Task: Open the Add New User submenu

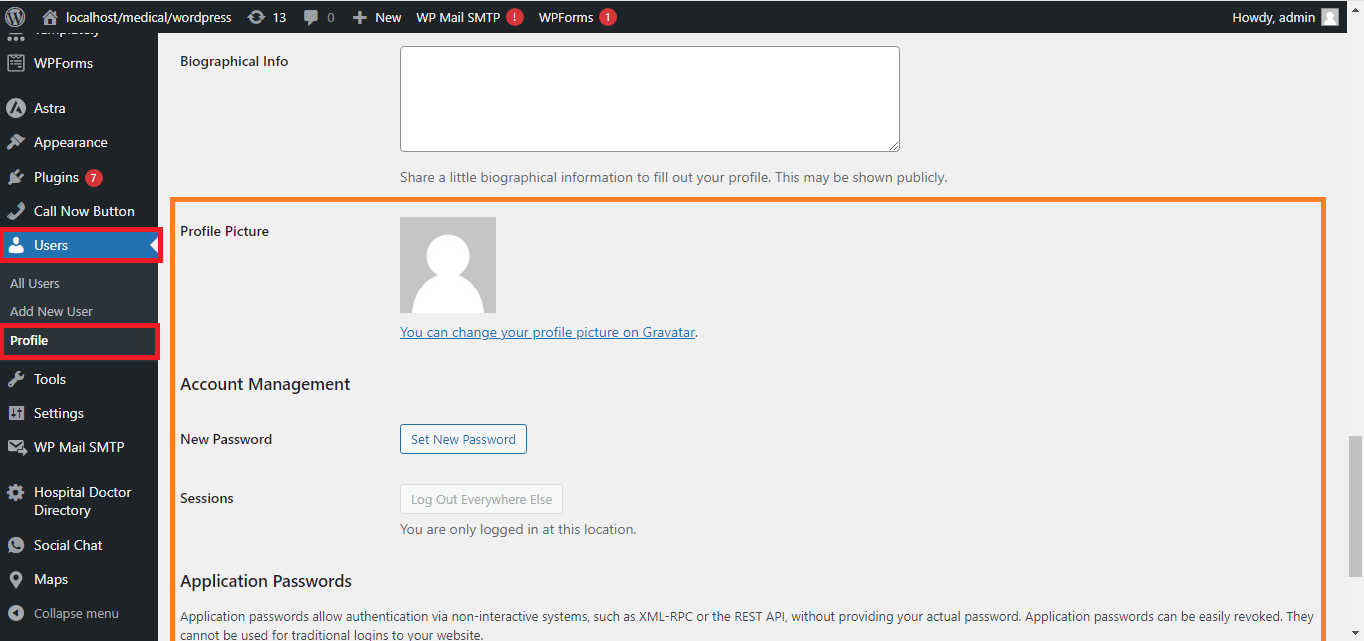Action: click(x=51, y=311)
